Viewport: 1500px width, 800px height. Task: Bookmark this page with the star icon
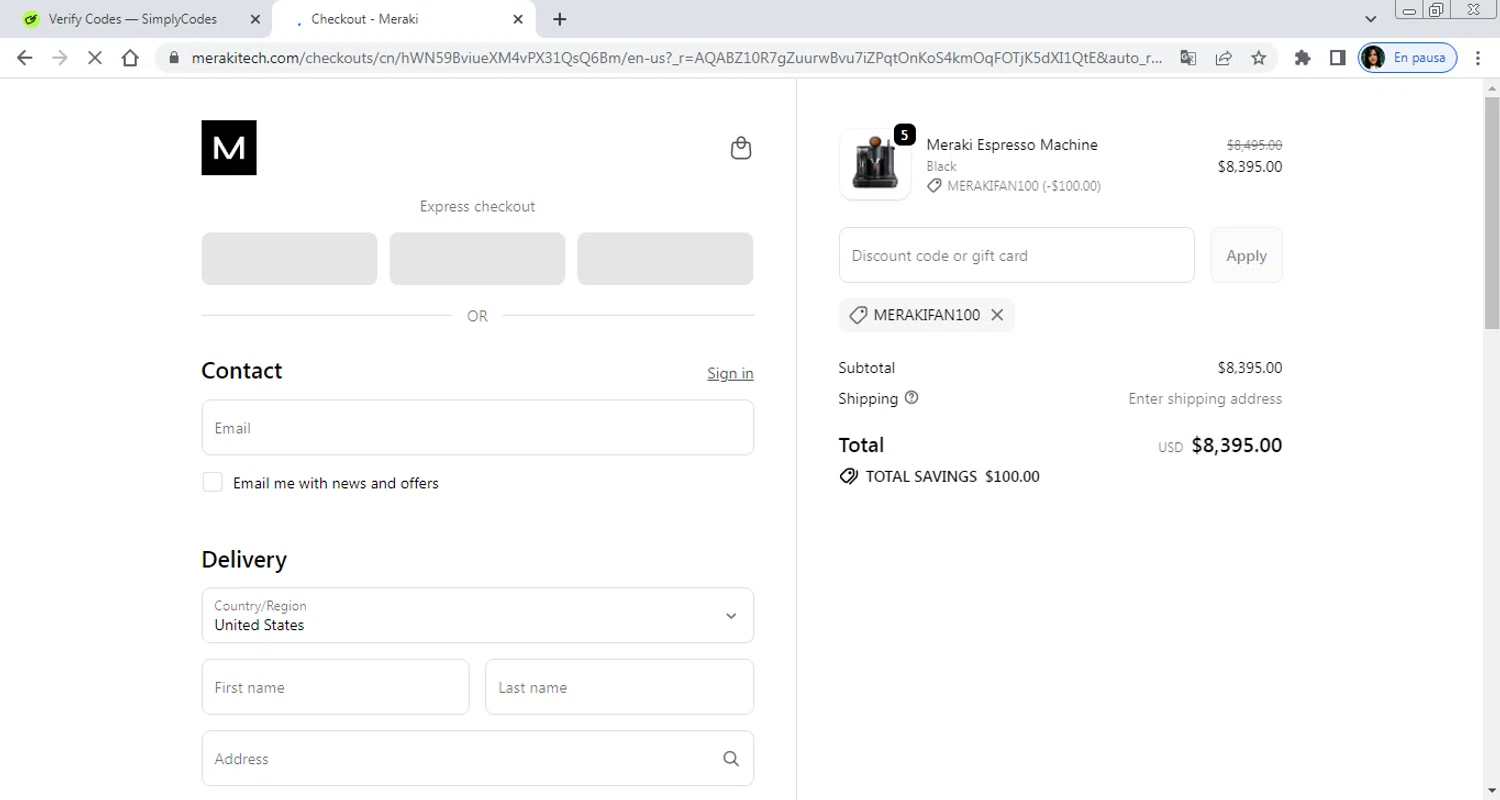(x=1259, y=58)
